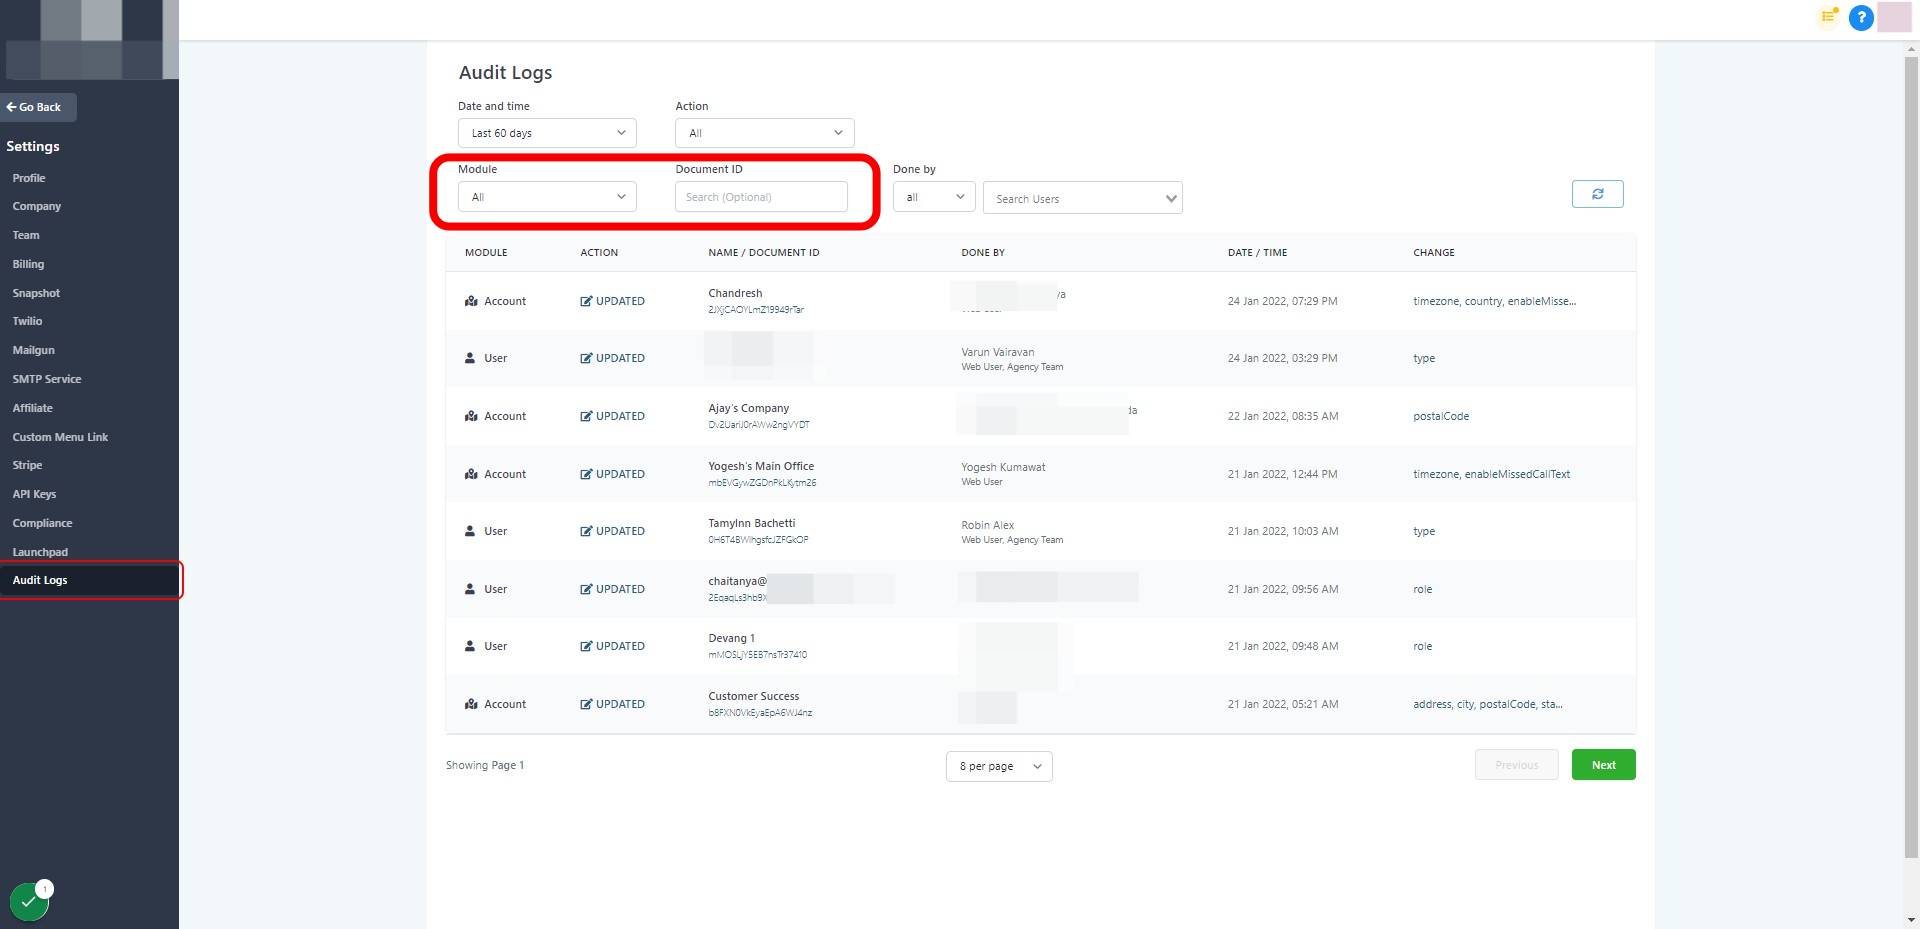
Task: Expand Date and time Last 60 days dropdown
Action: click(547, 133)
